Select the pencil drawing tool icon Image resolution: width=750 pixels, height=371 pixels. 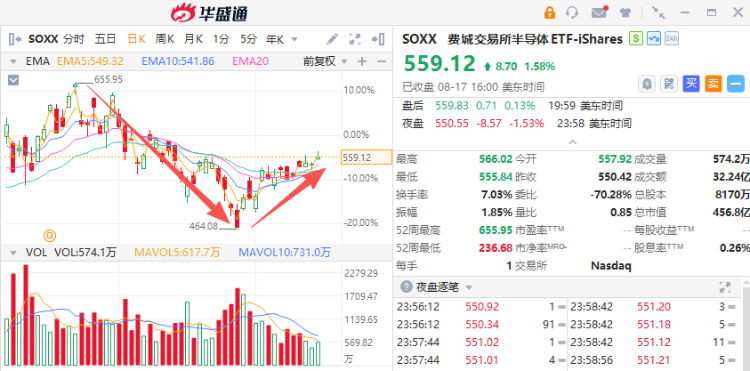[x=332, y=39]
